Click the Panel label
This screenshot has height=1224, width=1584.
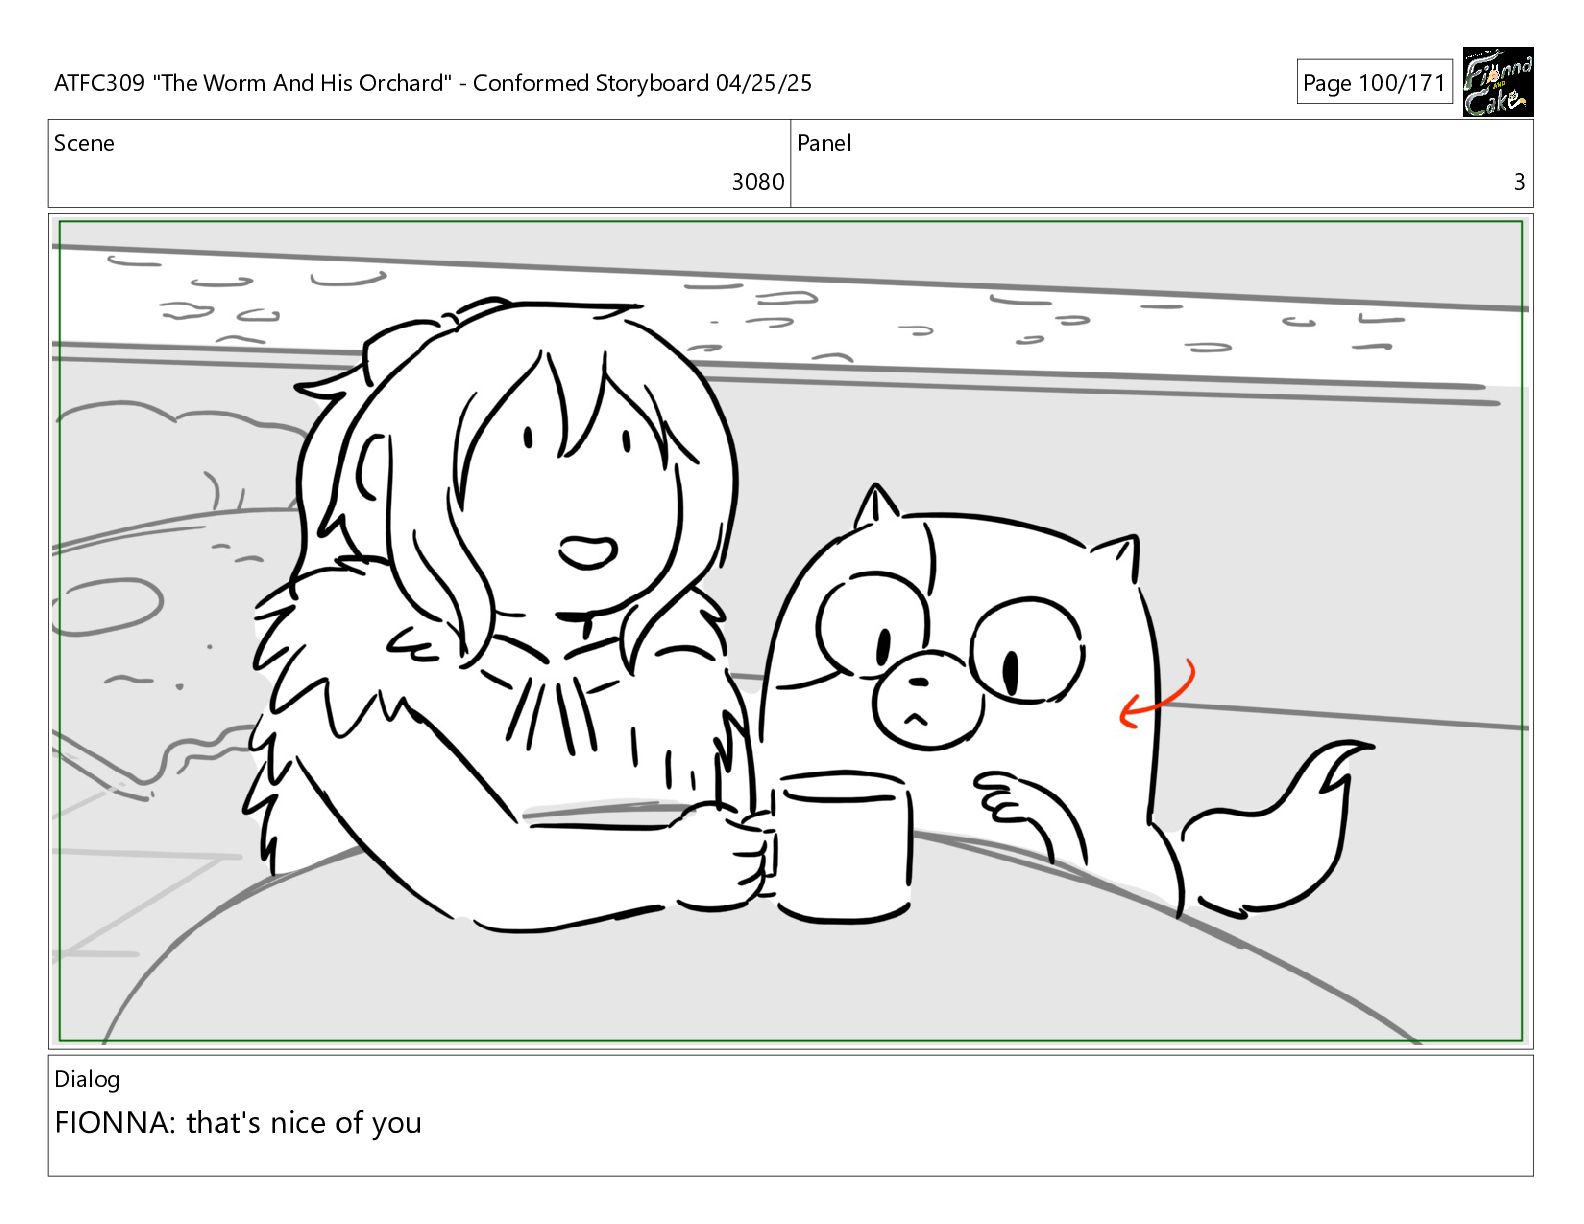point(824,143)
